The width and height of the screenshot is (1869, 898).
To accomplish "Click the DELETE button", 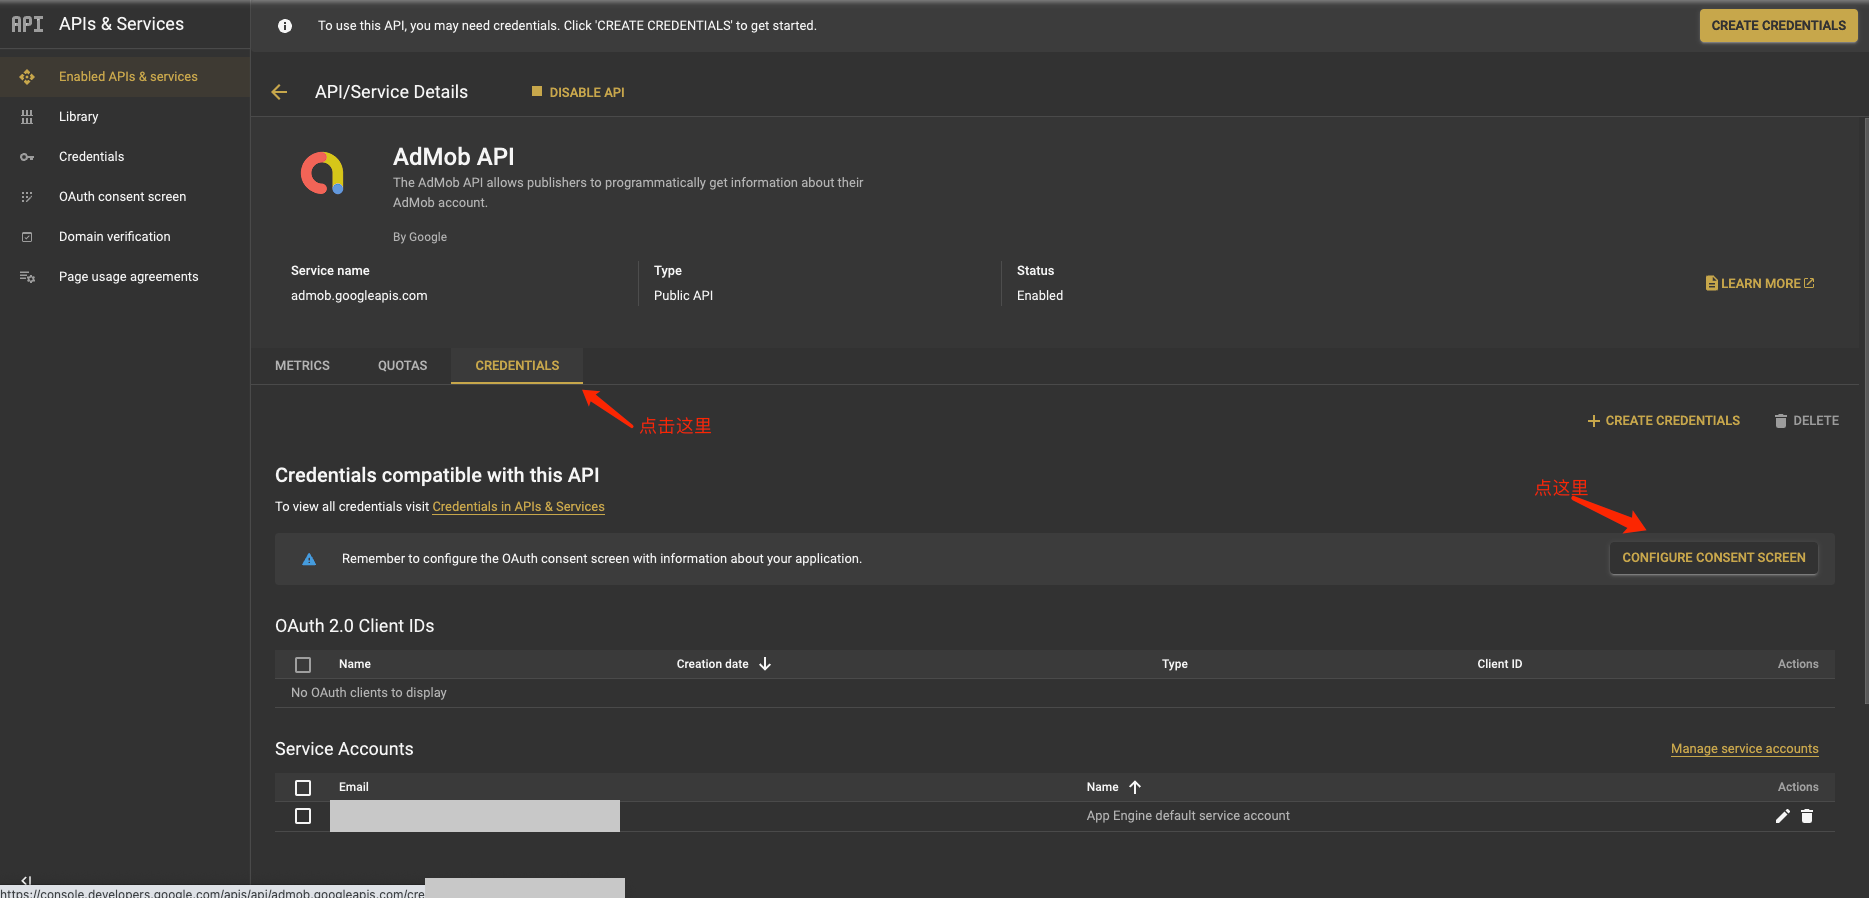I will (x=1806, y=421).
